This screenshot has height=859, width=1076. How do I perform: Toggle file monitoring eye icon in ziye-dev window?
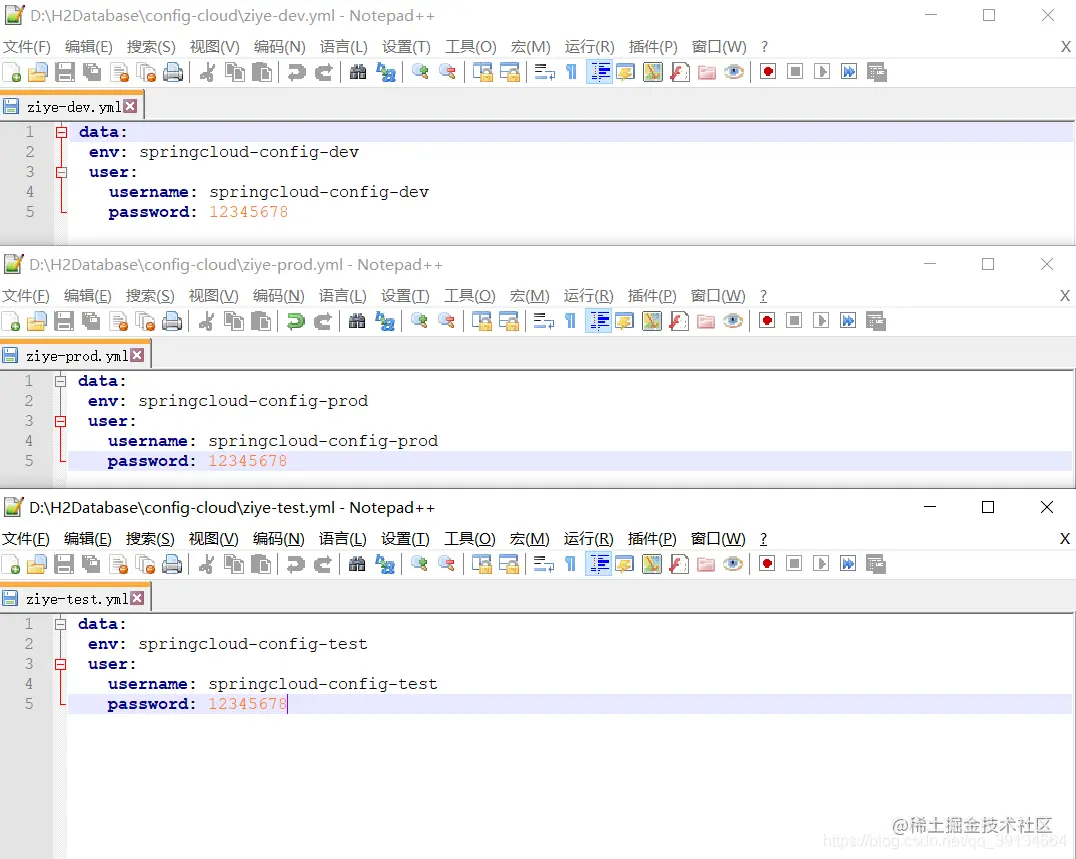(734, 72)
